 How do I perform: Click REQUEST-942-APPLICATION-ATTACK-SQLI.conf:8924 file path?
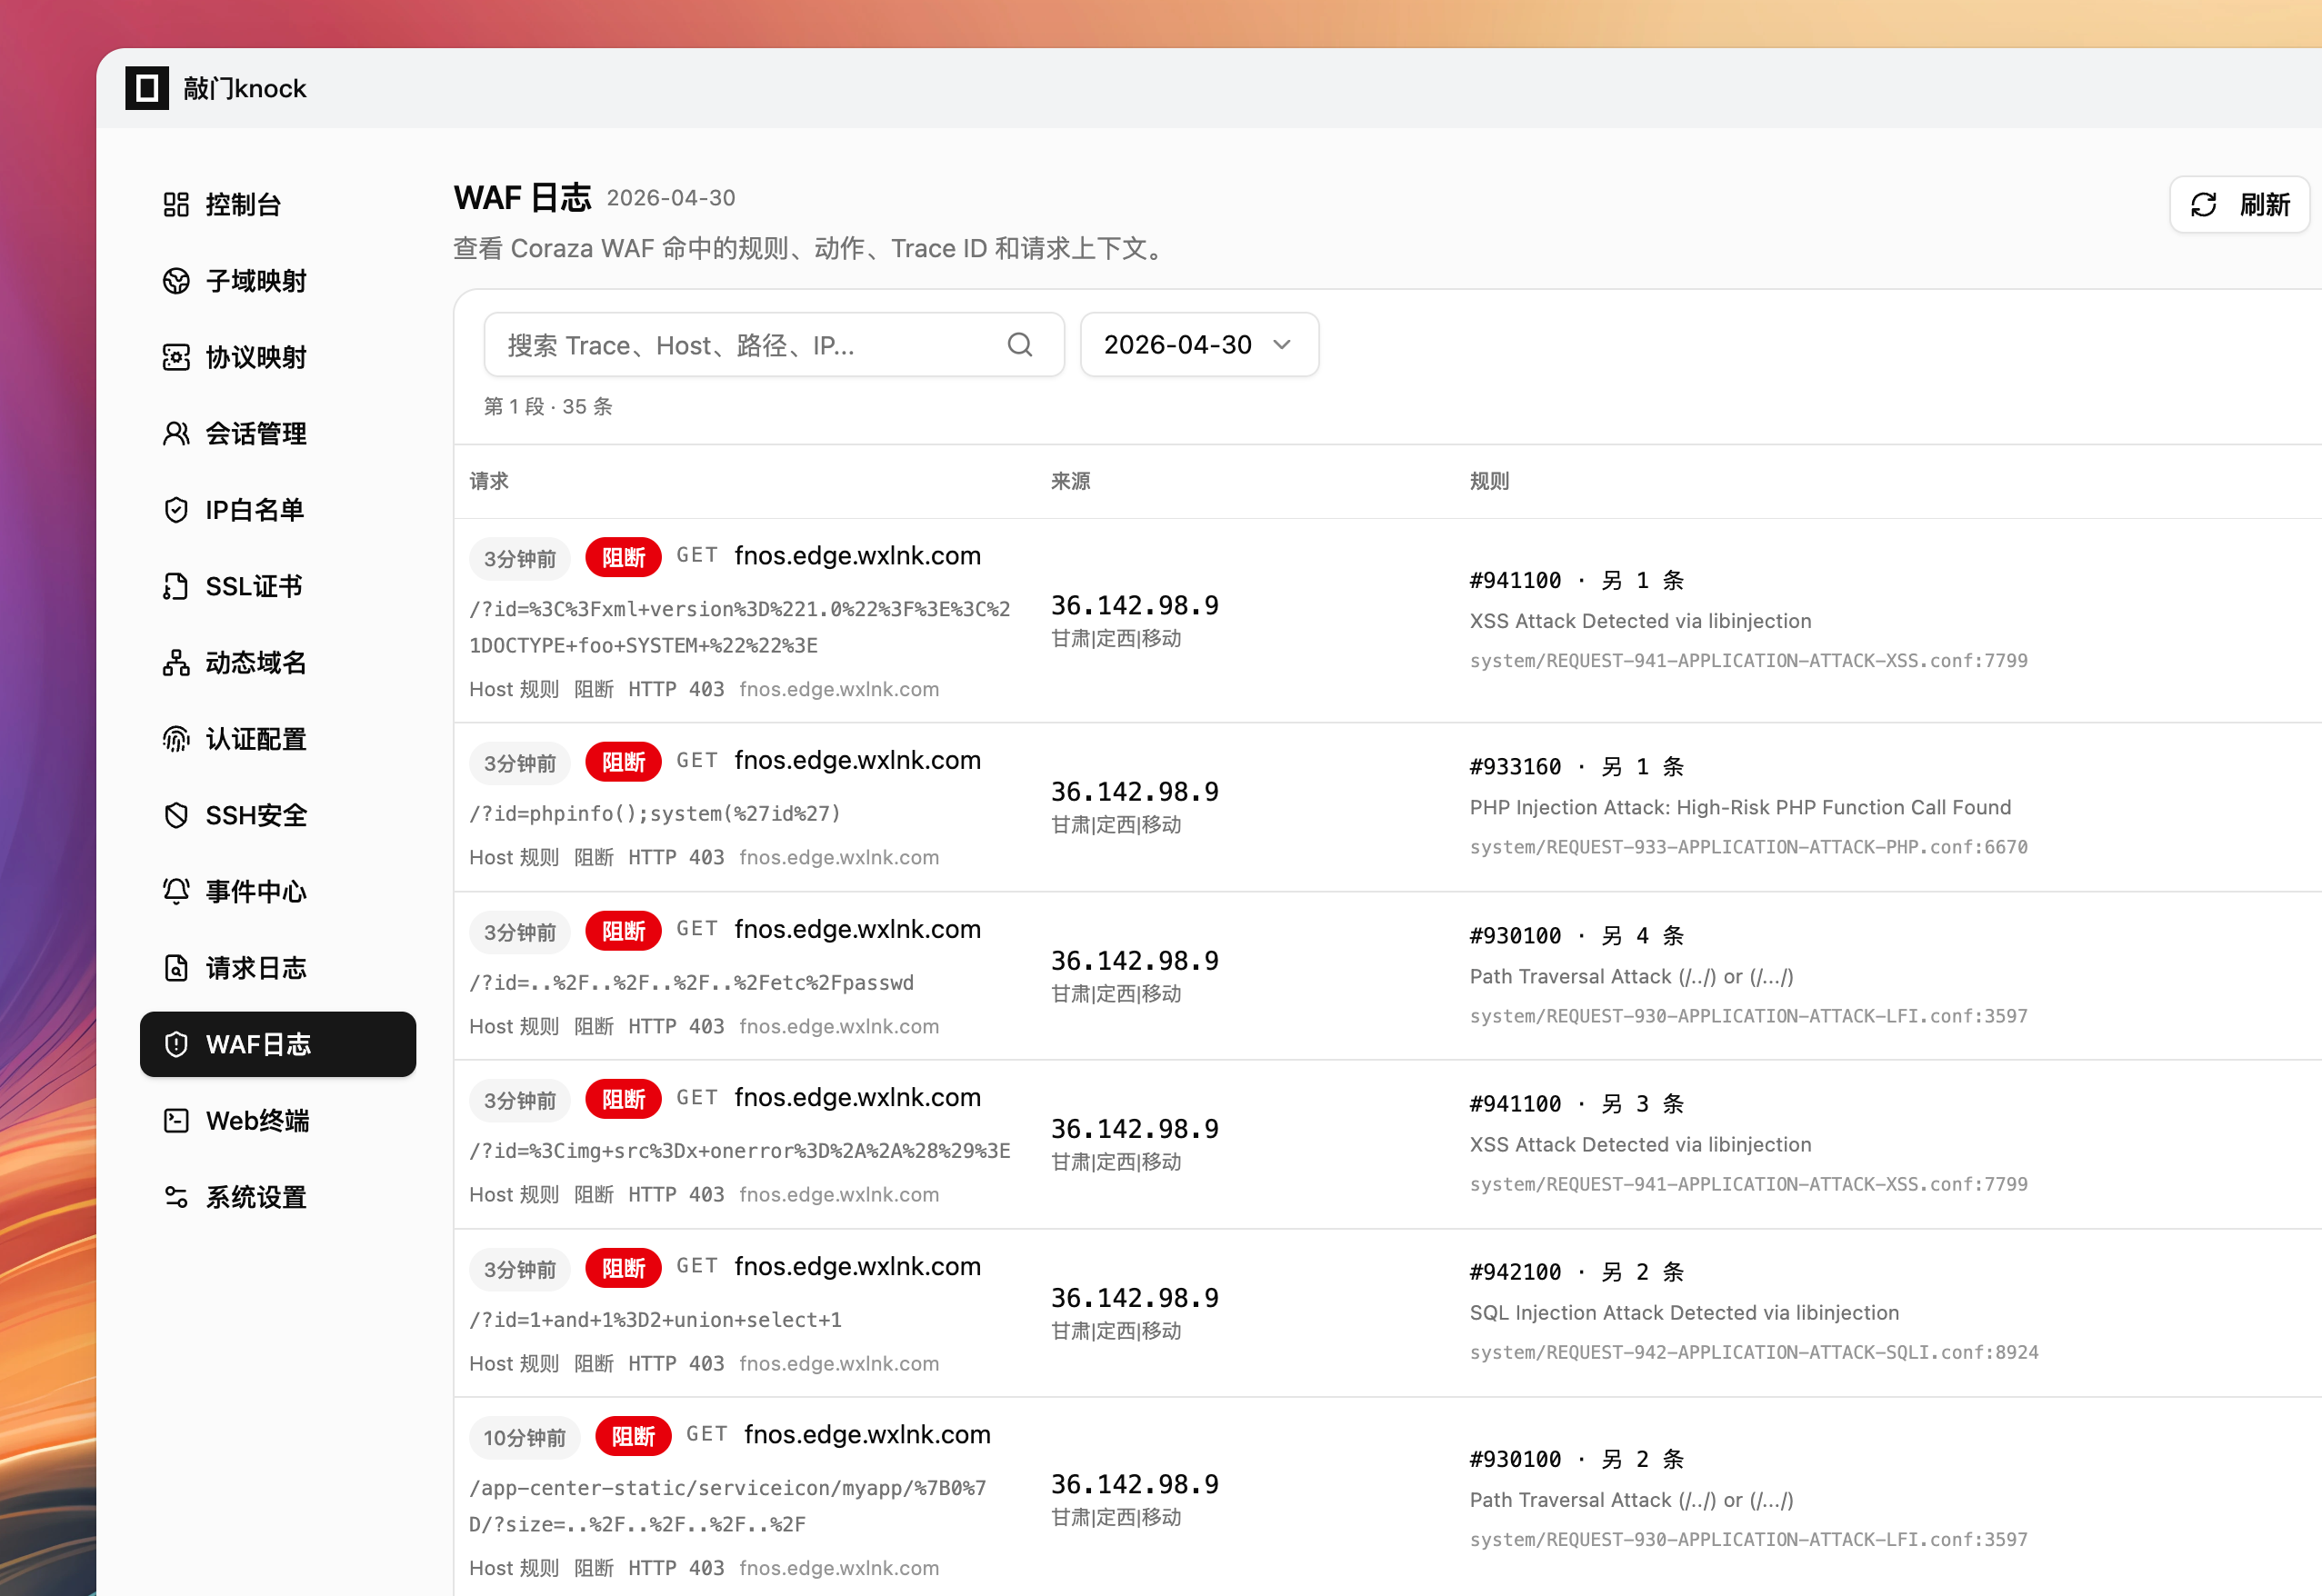1754,1353
